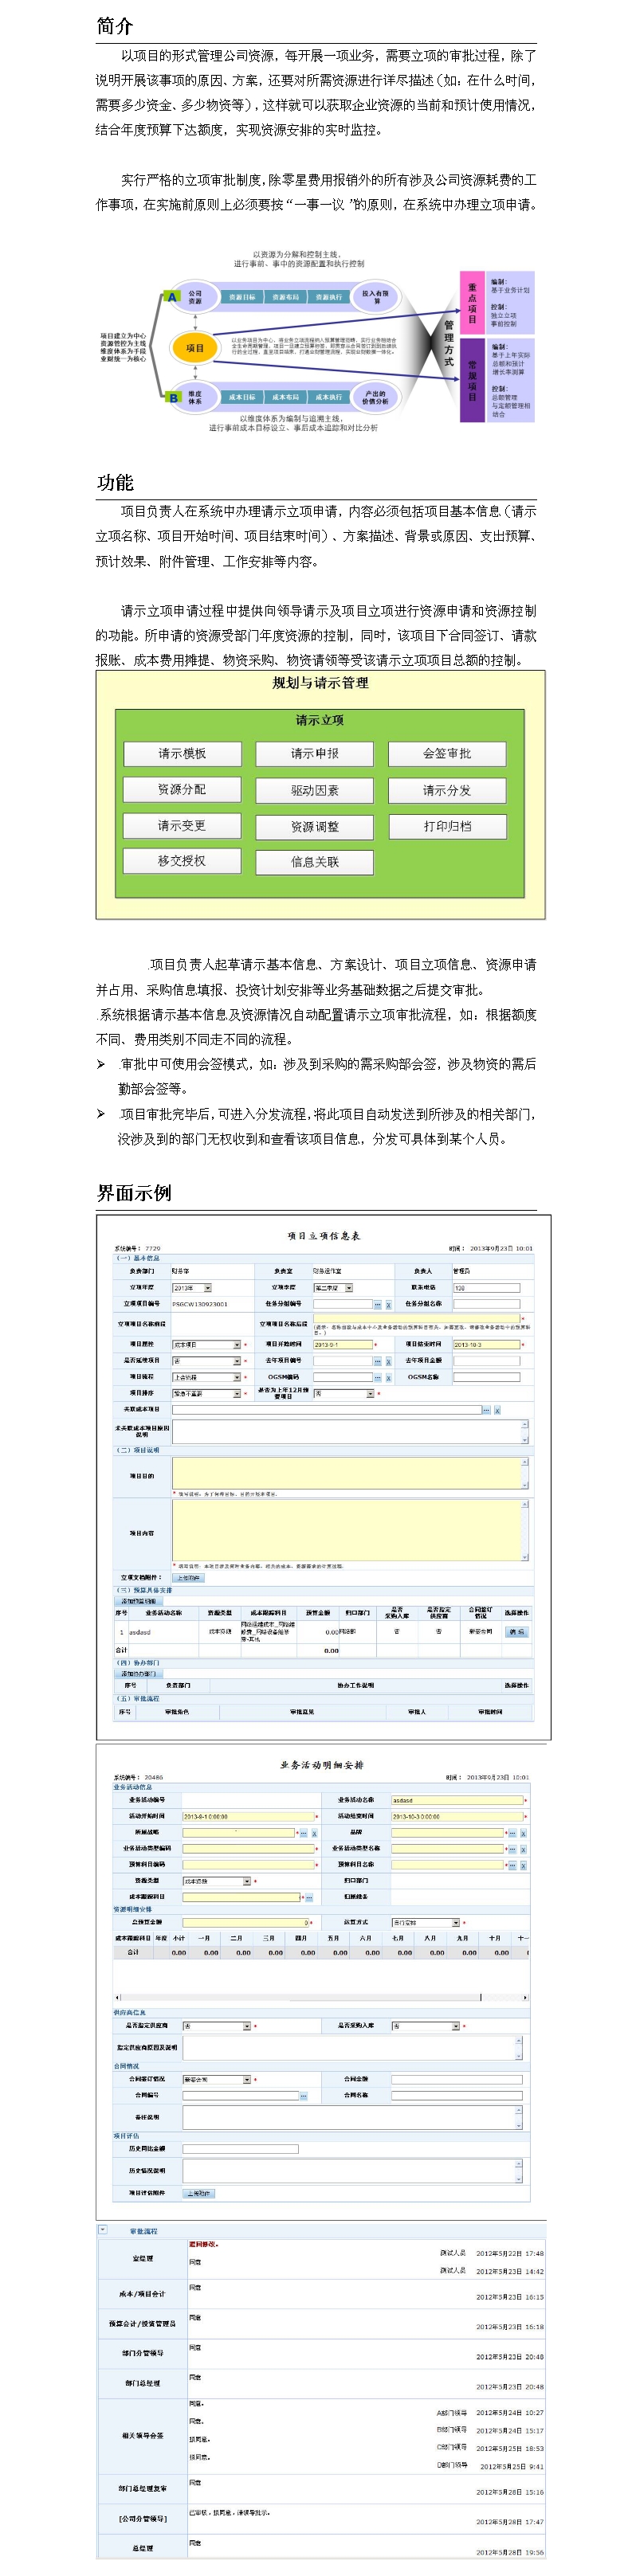
Task: Collapse the 审批流程 section toggle
Action: coord(103,2230)
